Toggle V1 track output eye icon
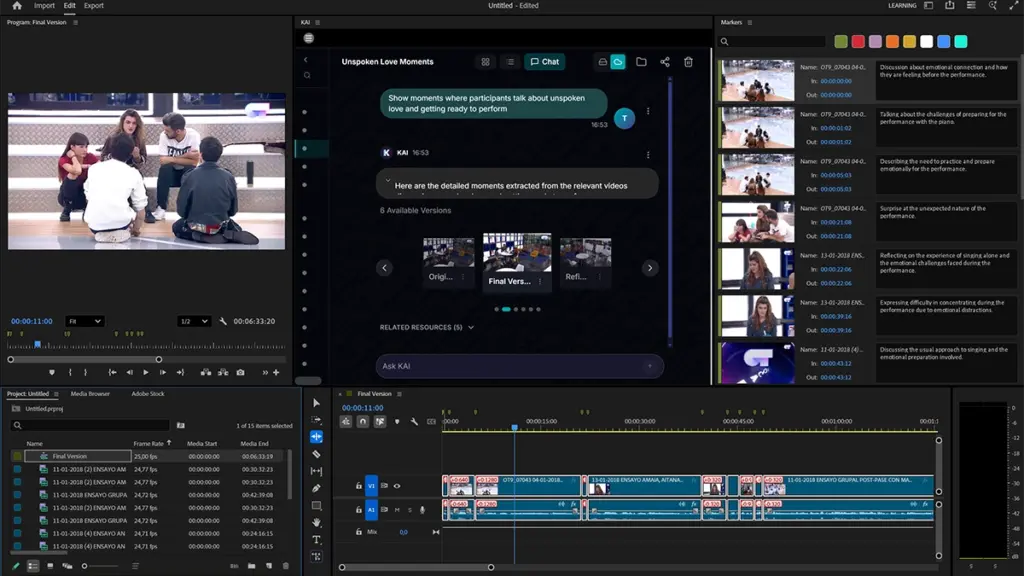This screenshot has height=576, width=1024. click(x=397, y=486)
